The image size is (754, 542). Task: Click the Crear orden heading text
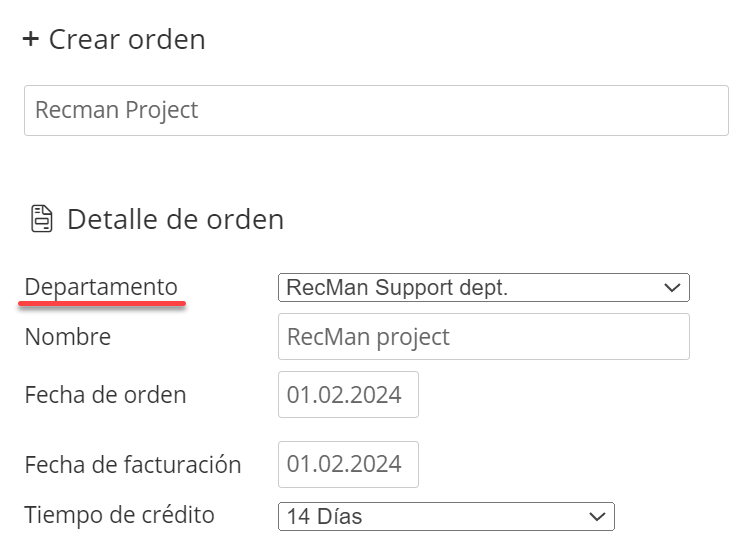coord(127,39)
